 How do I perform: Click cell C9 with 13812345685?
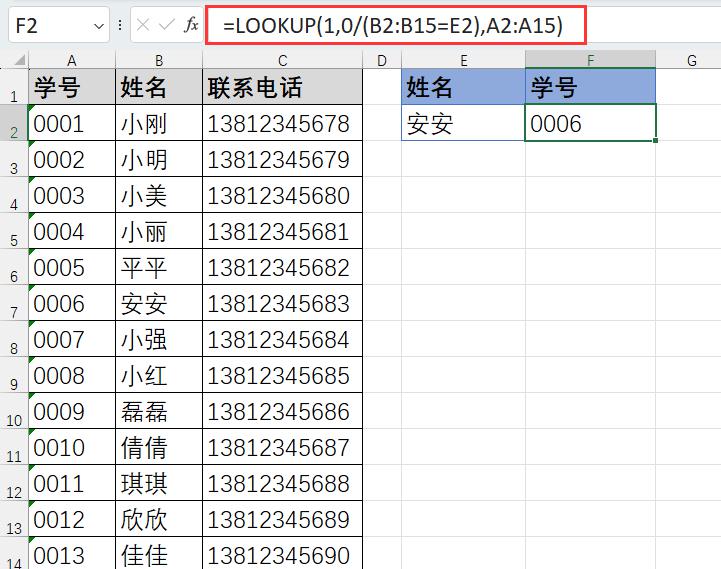tap(282, 375)
